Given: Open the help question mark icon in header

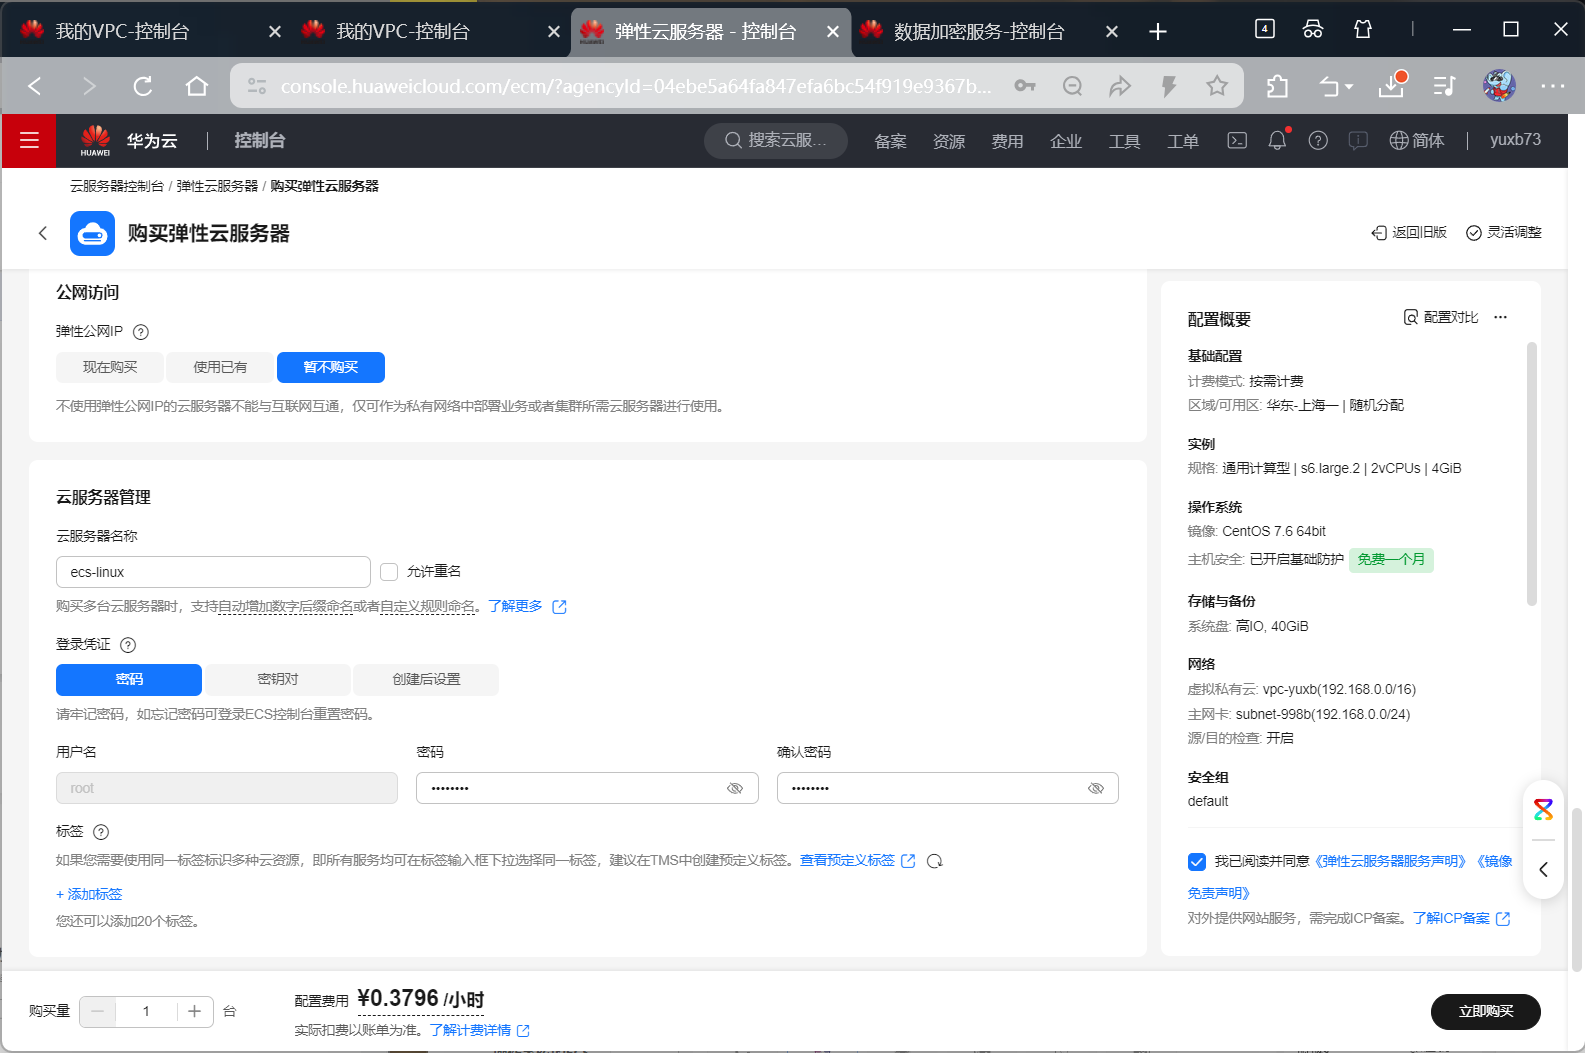Looking at the screenshot, I should click(x=1318, y=141).
